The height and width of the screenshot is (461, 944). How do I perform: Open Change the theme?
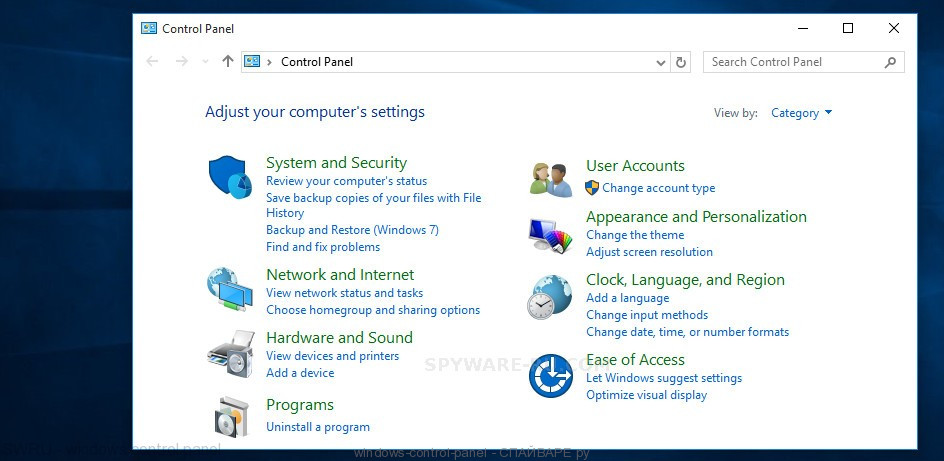635,235
